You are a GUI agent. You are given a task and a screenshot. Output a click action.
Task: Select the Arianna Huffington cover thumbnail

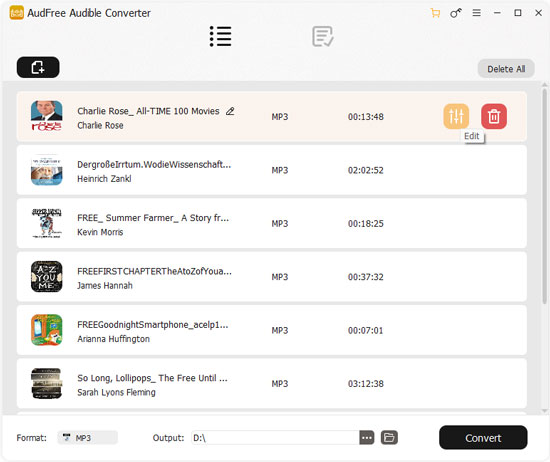[47, 330]
